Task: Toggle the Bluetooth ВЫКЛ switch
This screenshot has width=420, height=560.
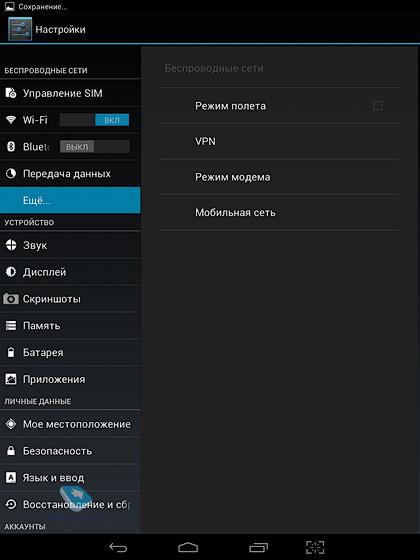Action: [94, 147]
